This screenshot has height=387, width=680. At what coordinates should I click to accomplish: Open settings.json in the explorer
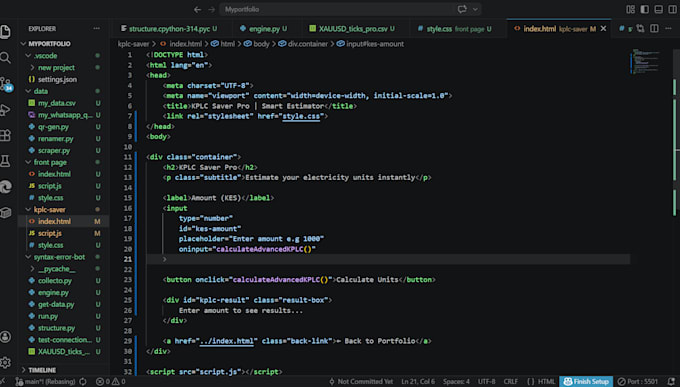pos(57,79)
